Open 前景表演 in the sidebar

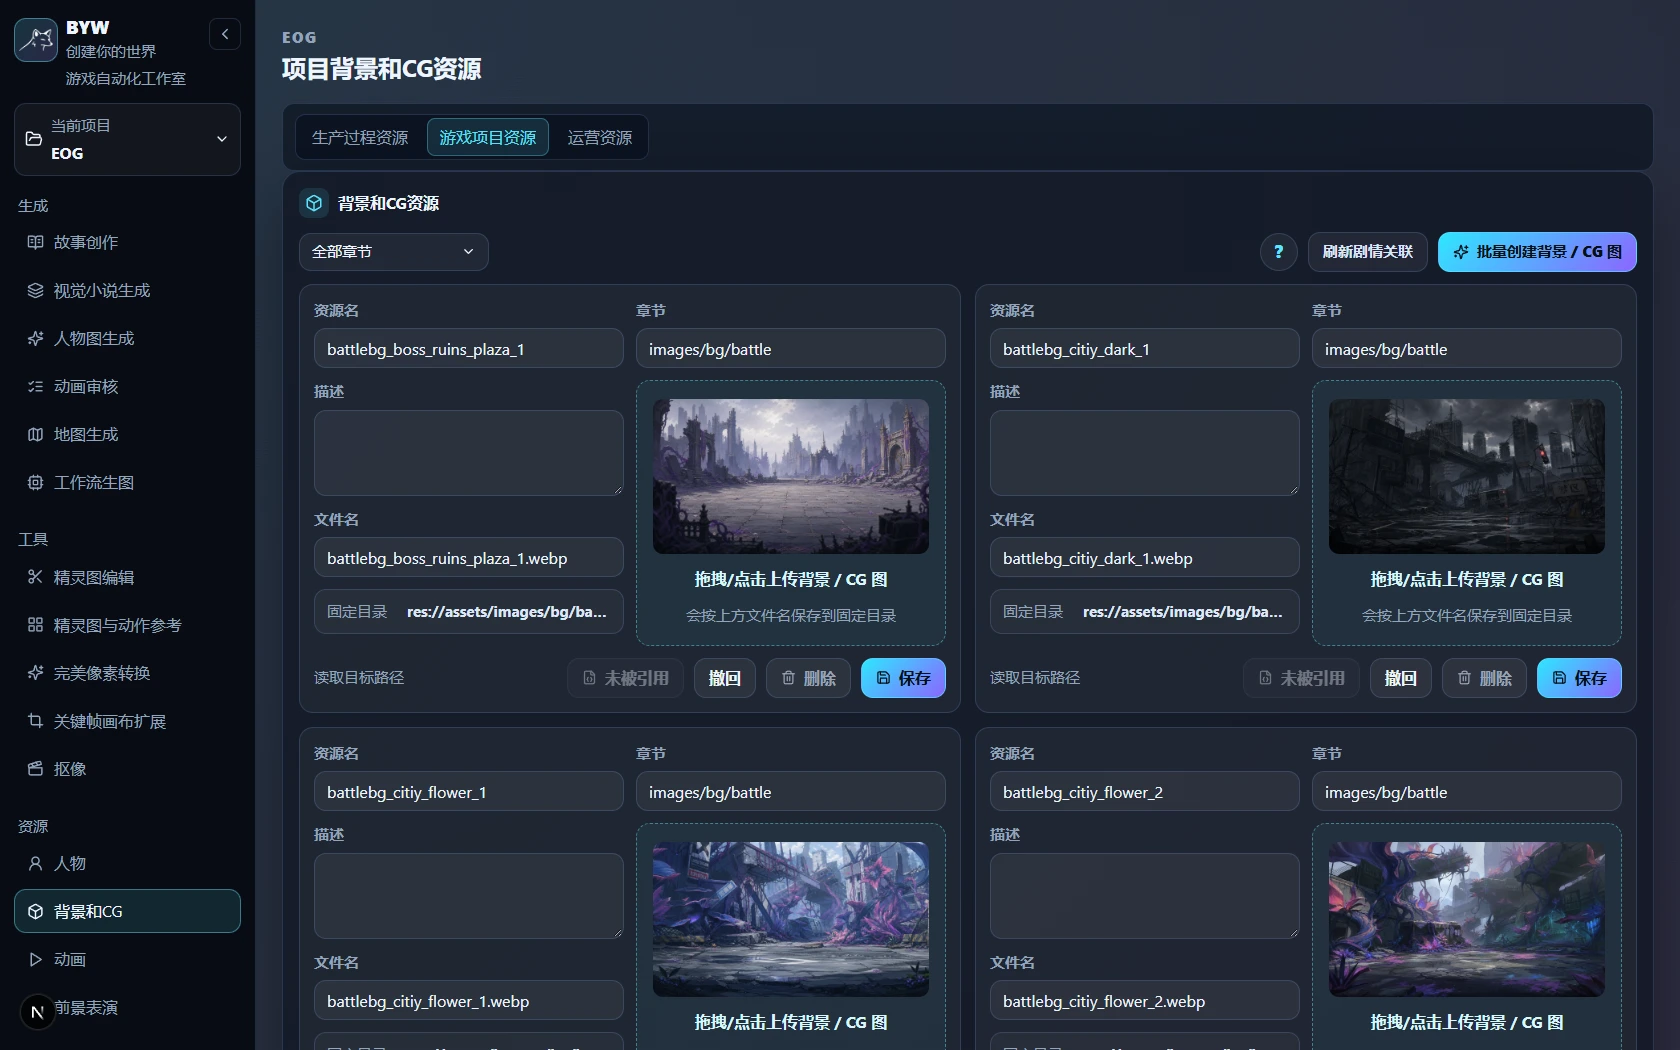(x=127, y=1007)
